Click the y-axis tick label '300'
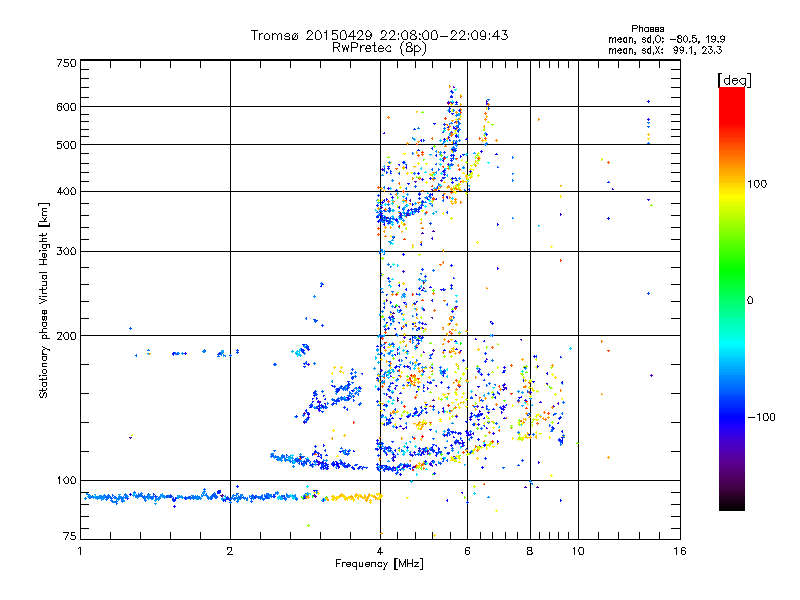800x600 pixels. click(x=66, y=251)
